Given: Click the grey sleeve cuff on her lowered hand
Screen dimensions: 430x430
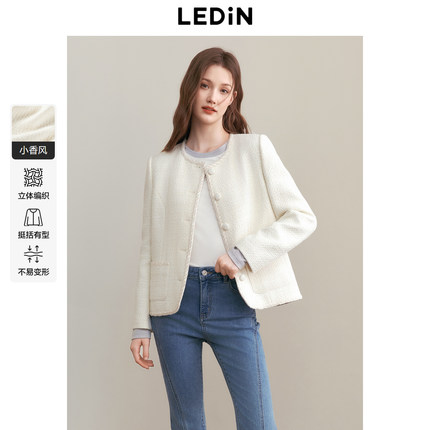Looking at the screenshot, I should click(x=142, y=334).
